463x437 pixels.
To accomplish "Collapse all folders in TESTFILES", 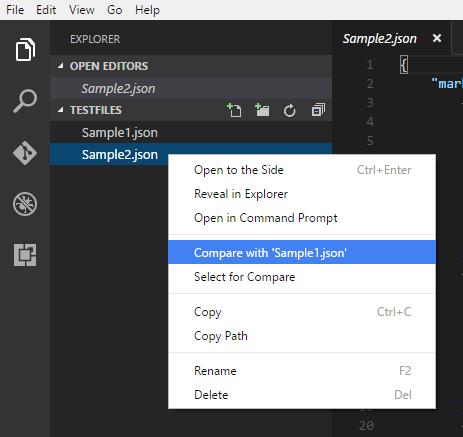I will point(318,110).
